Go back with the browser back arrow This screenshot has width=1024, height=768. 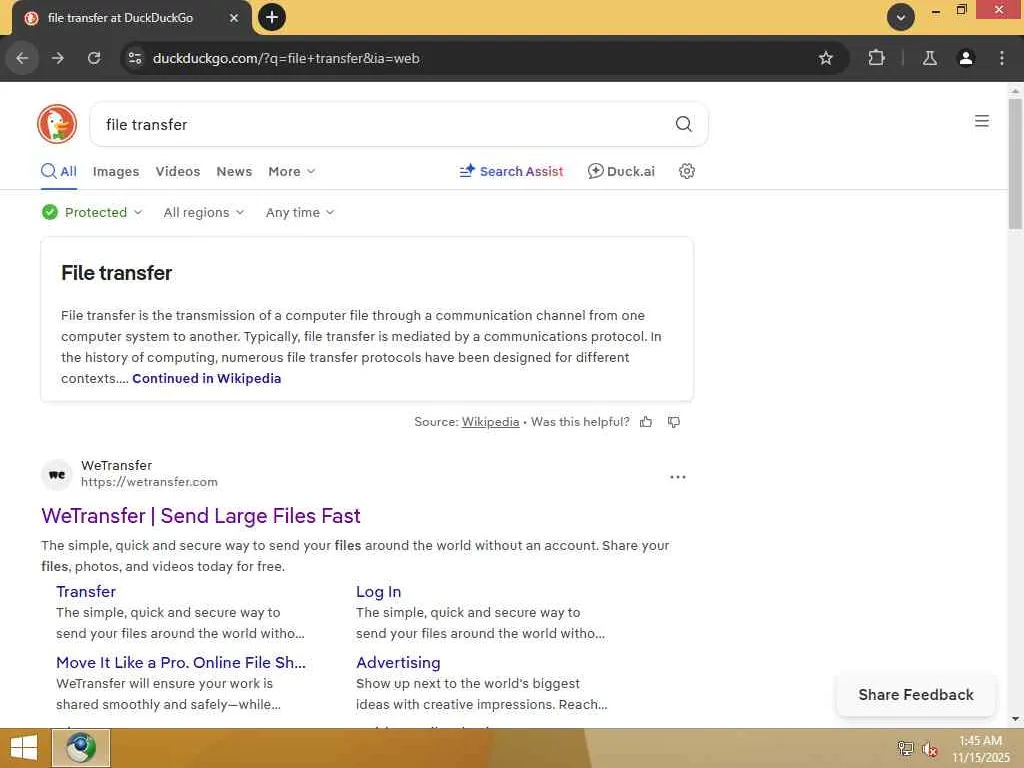pyautogui.click(x=22, y=58)
